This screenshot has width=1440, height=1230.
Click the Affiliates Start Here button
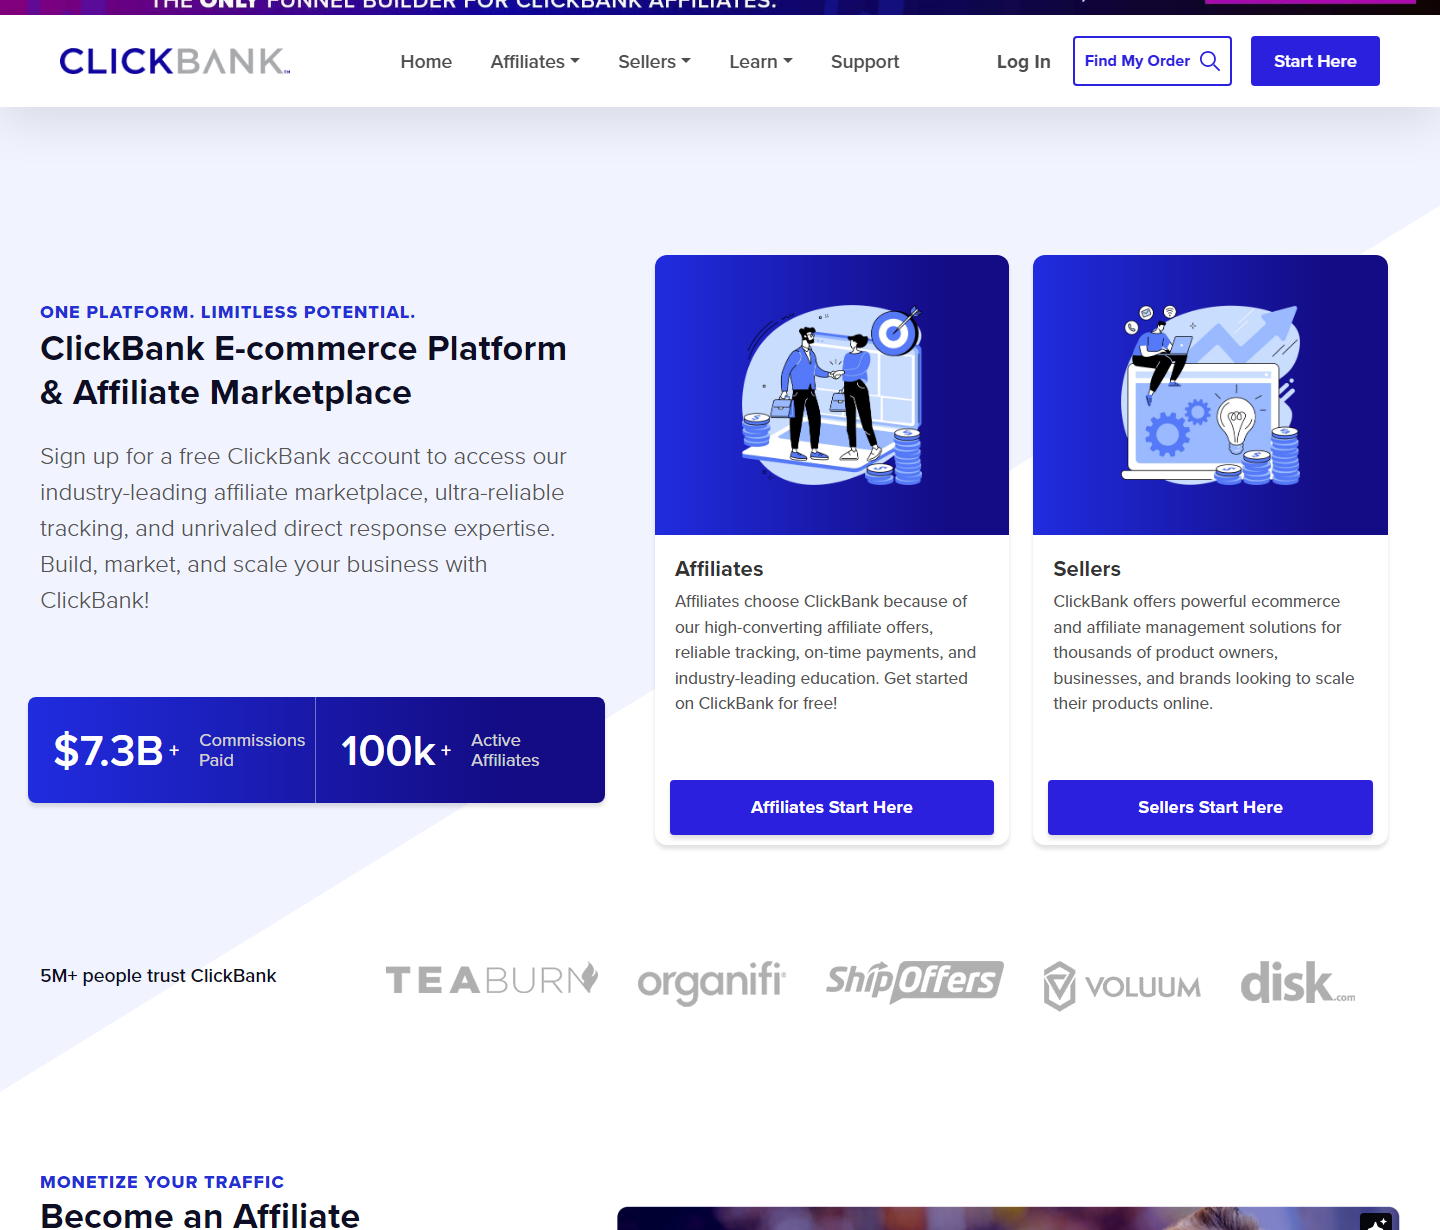pos(832,807)
